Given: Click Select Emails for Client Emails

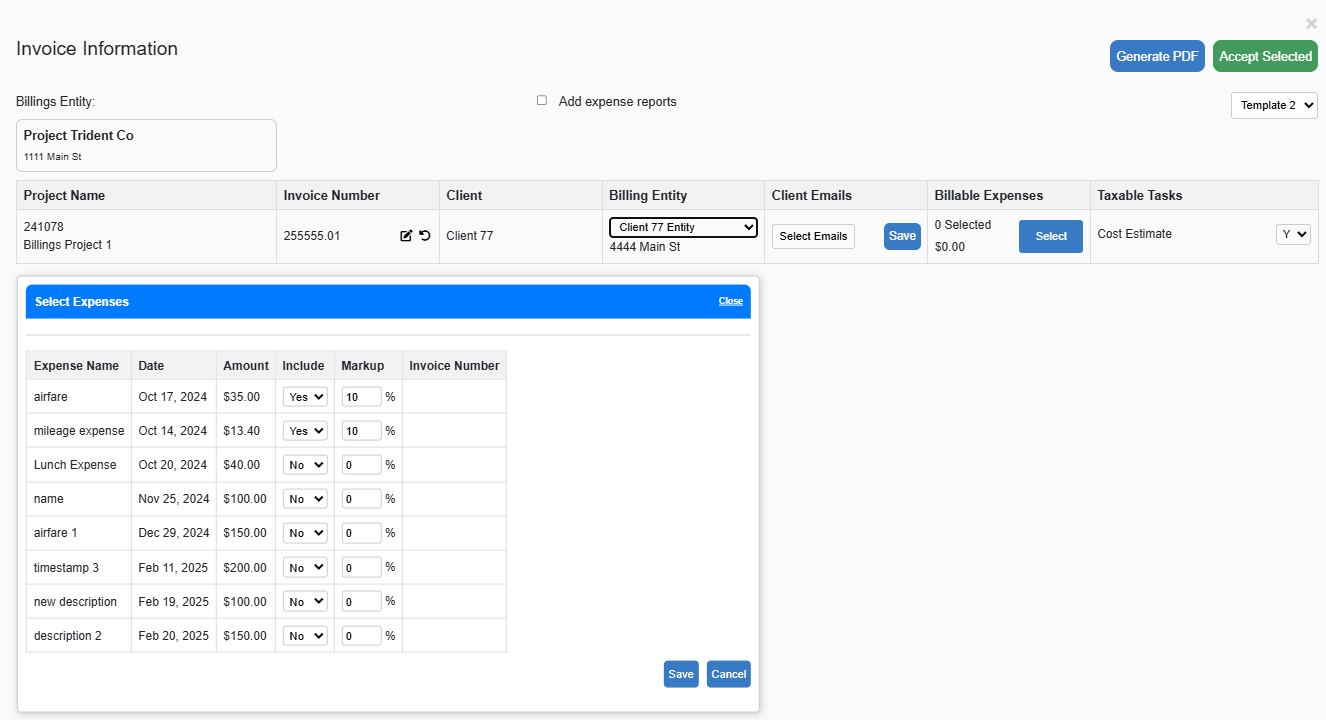Looking at the screenshot, I should (813, 236).
